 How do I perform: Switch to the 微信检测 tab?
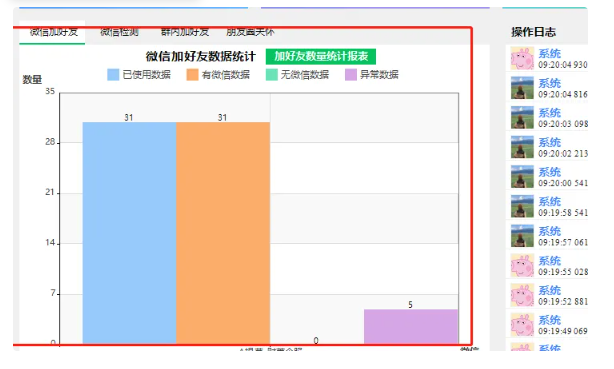point(119,32)
